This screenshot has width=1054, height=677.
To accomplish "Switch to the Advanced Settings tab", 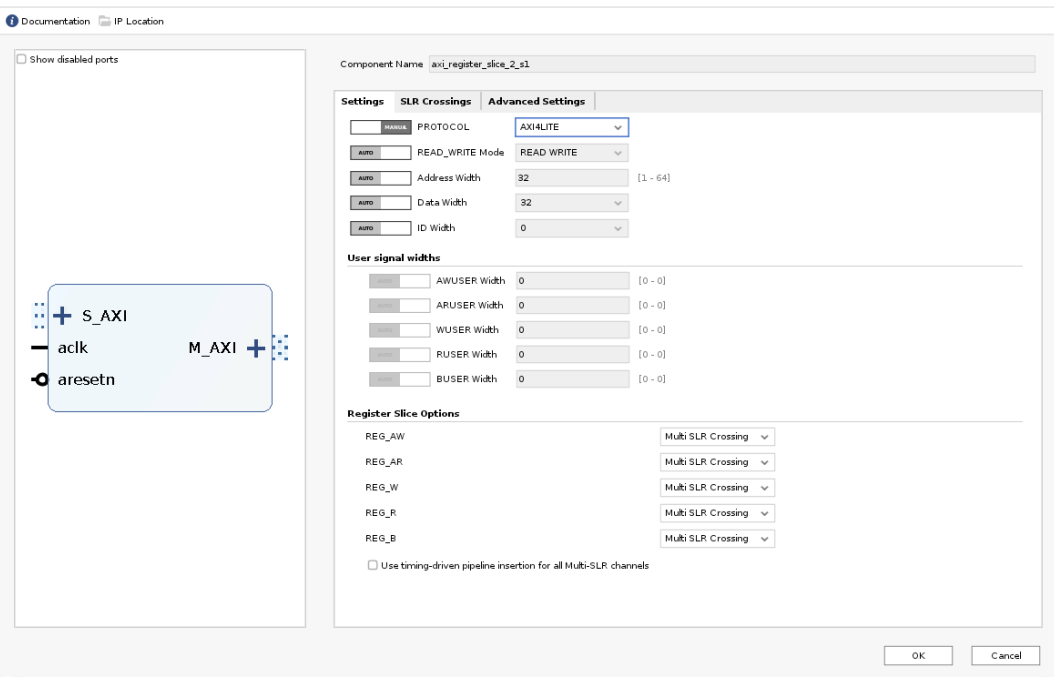I will coord(536,101).
